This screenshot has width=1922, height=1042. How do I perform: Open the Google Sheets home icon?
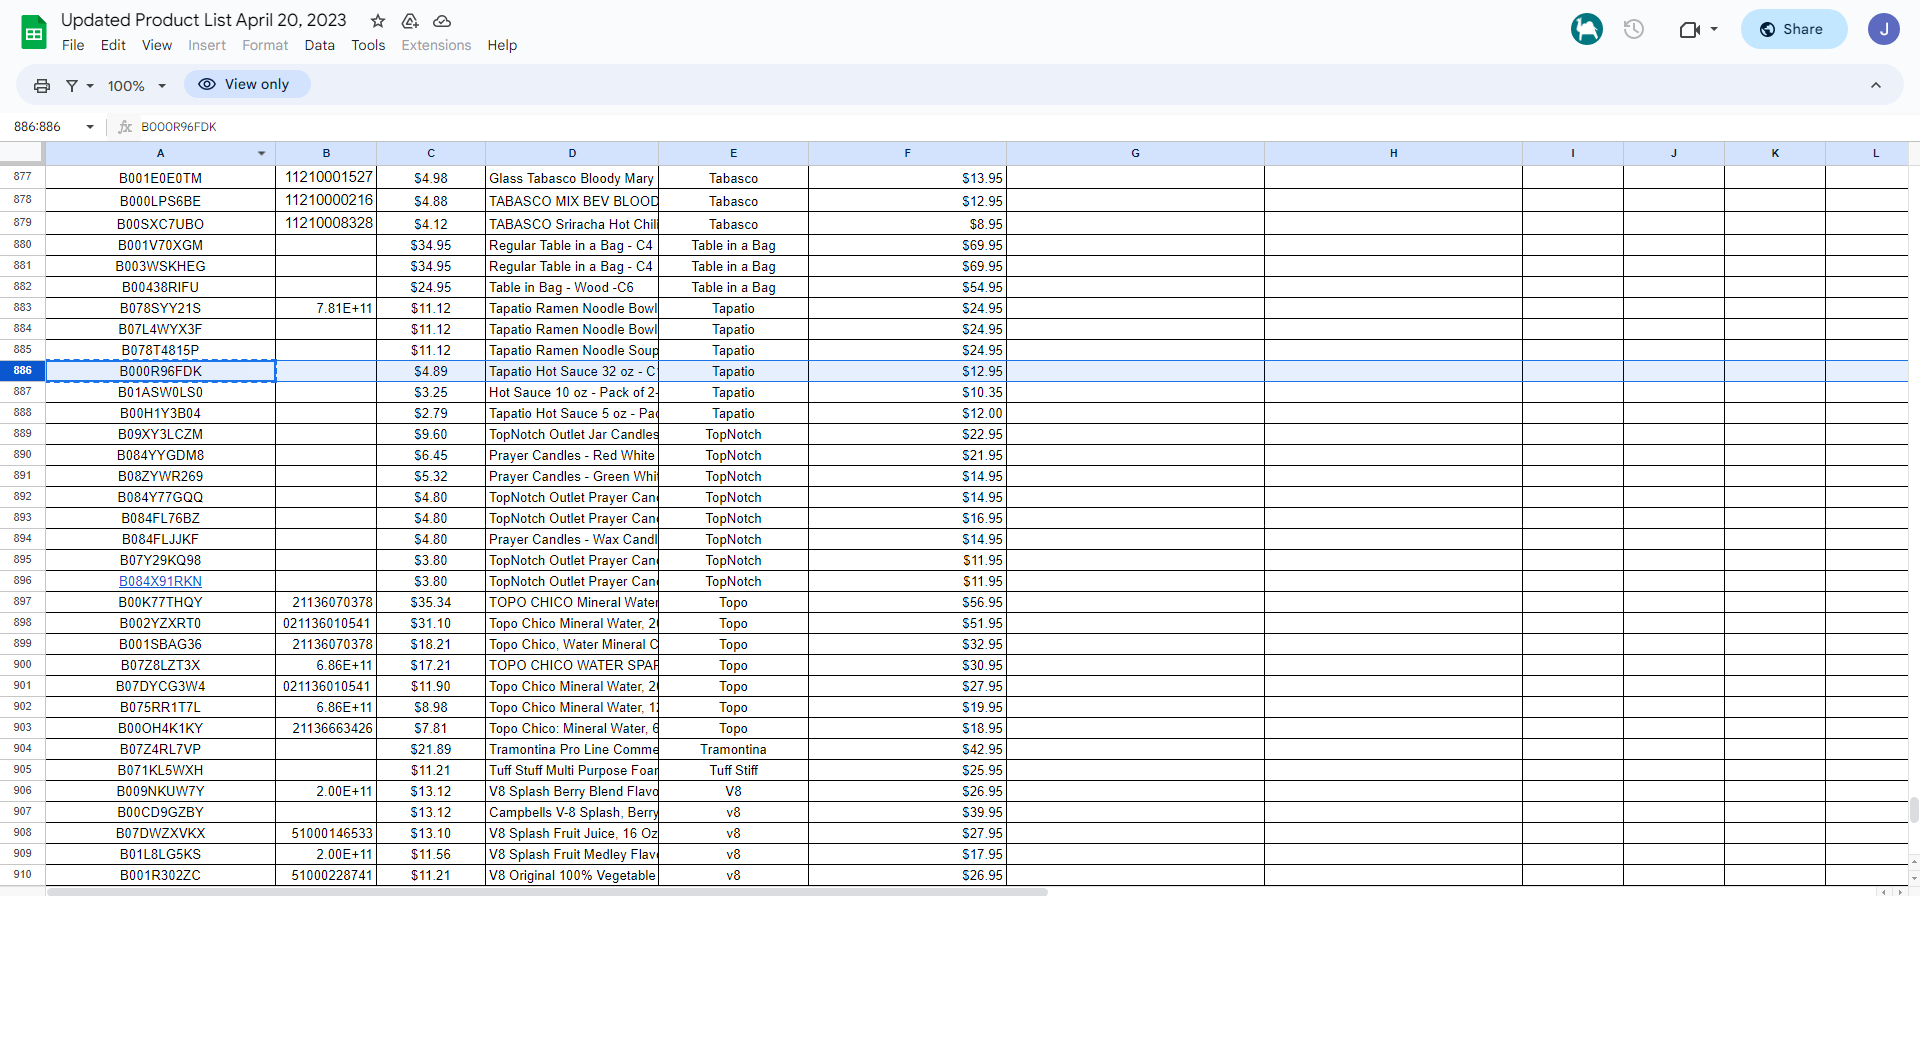tap(34, 32)
